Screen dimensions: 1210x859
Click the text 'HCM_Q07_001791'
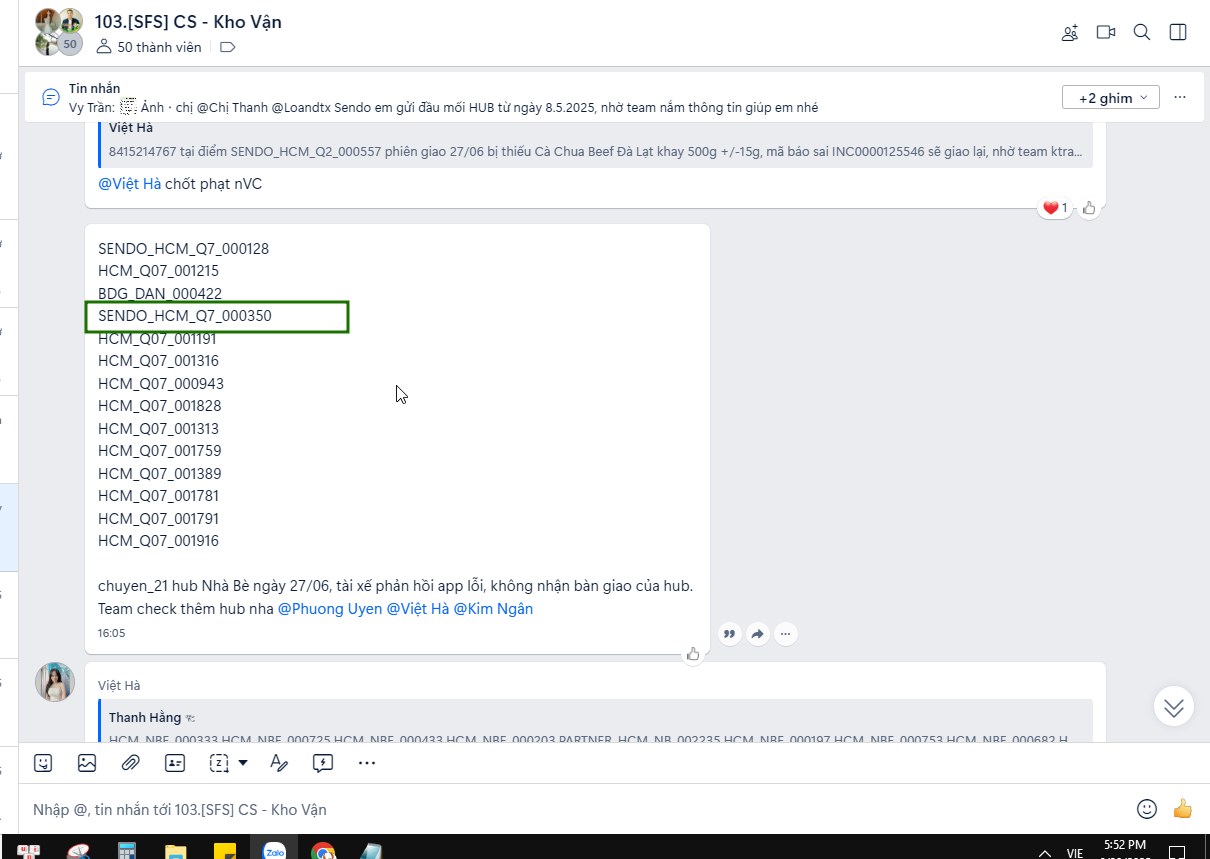point(158,519)
